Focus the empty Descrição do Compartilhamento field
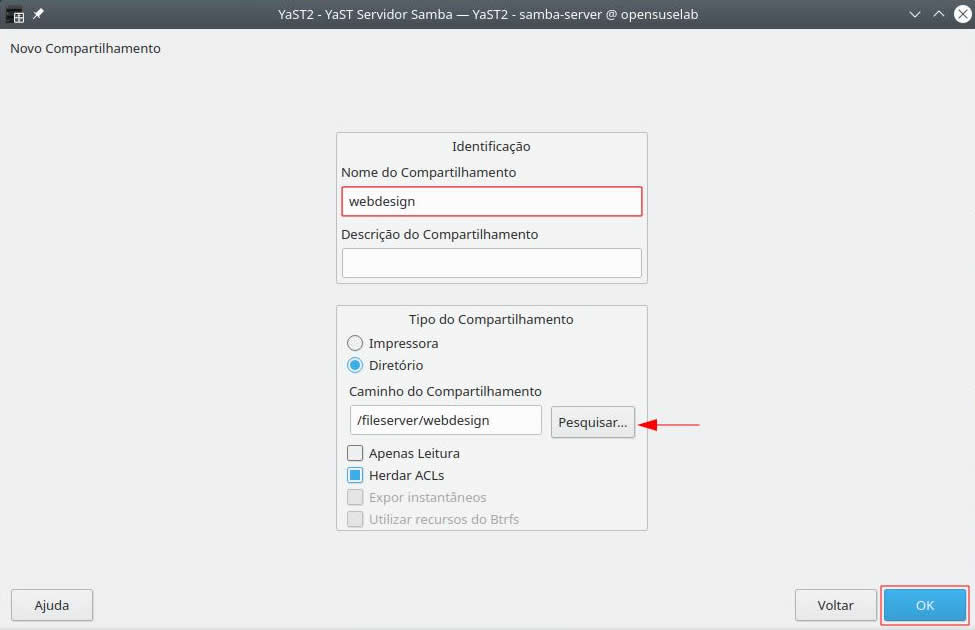The width and height of the screenshot is (975, 630). 491,263
